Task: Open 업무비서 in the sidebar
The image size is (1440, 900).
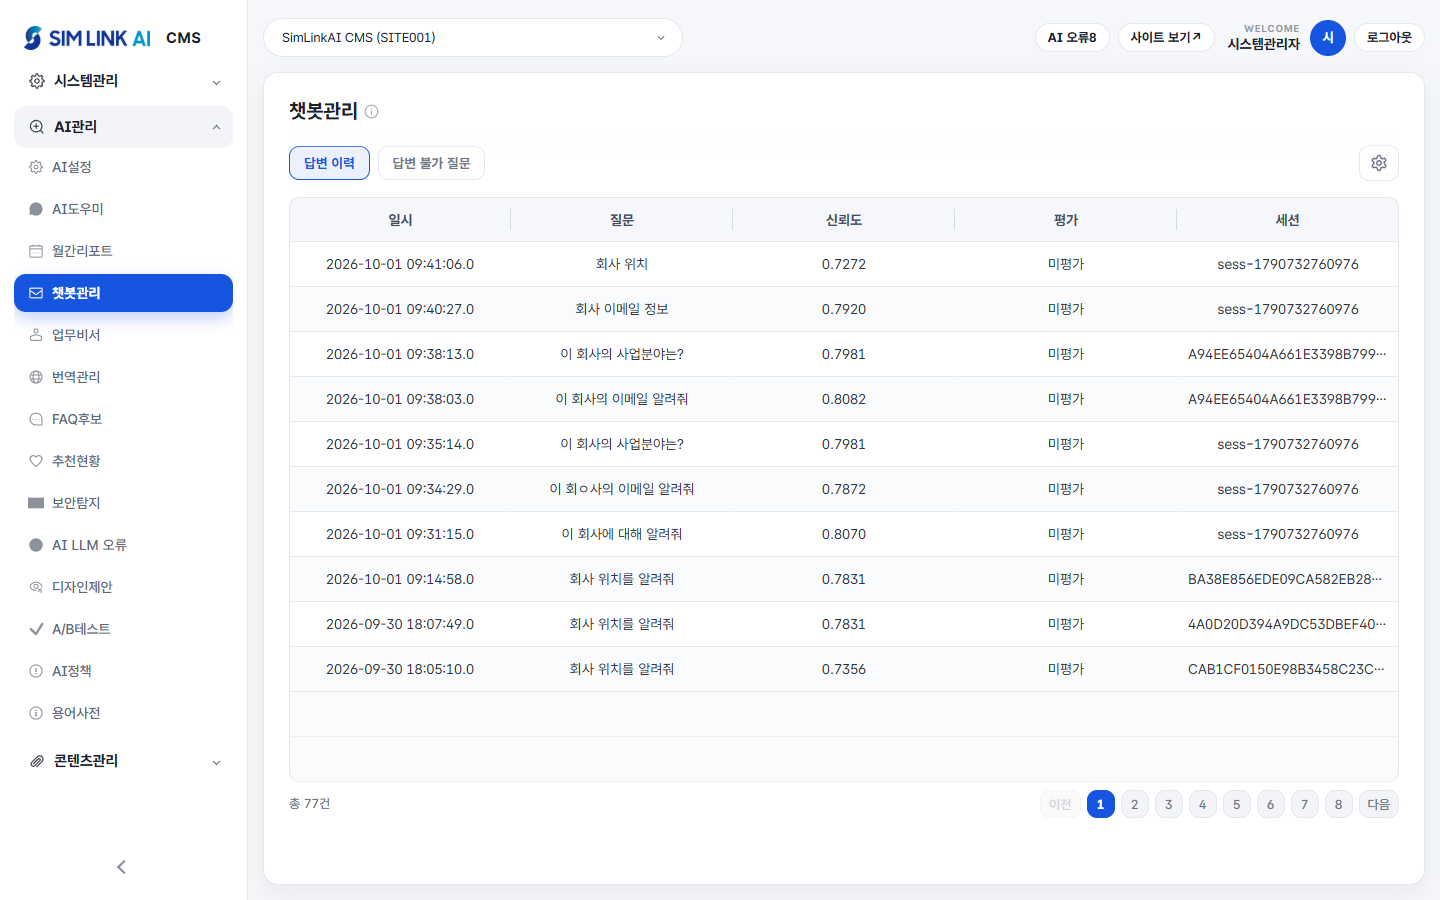Action: pyautogui.click(x=123, y=335)
